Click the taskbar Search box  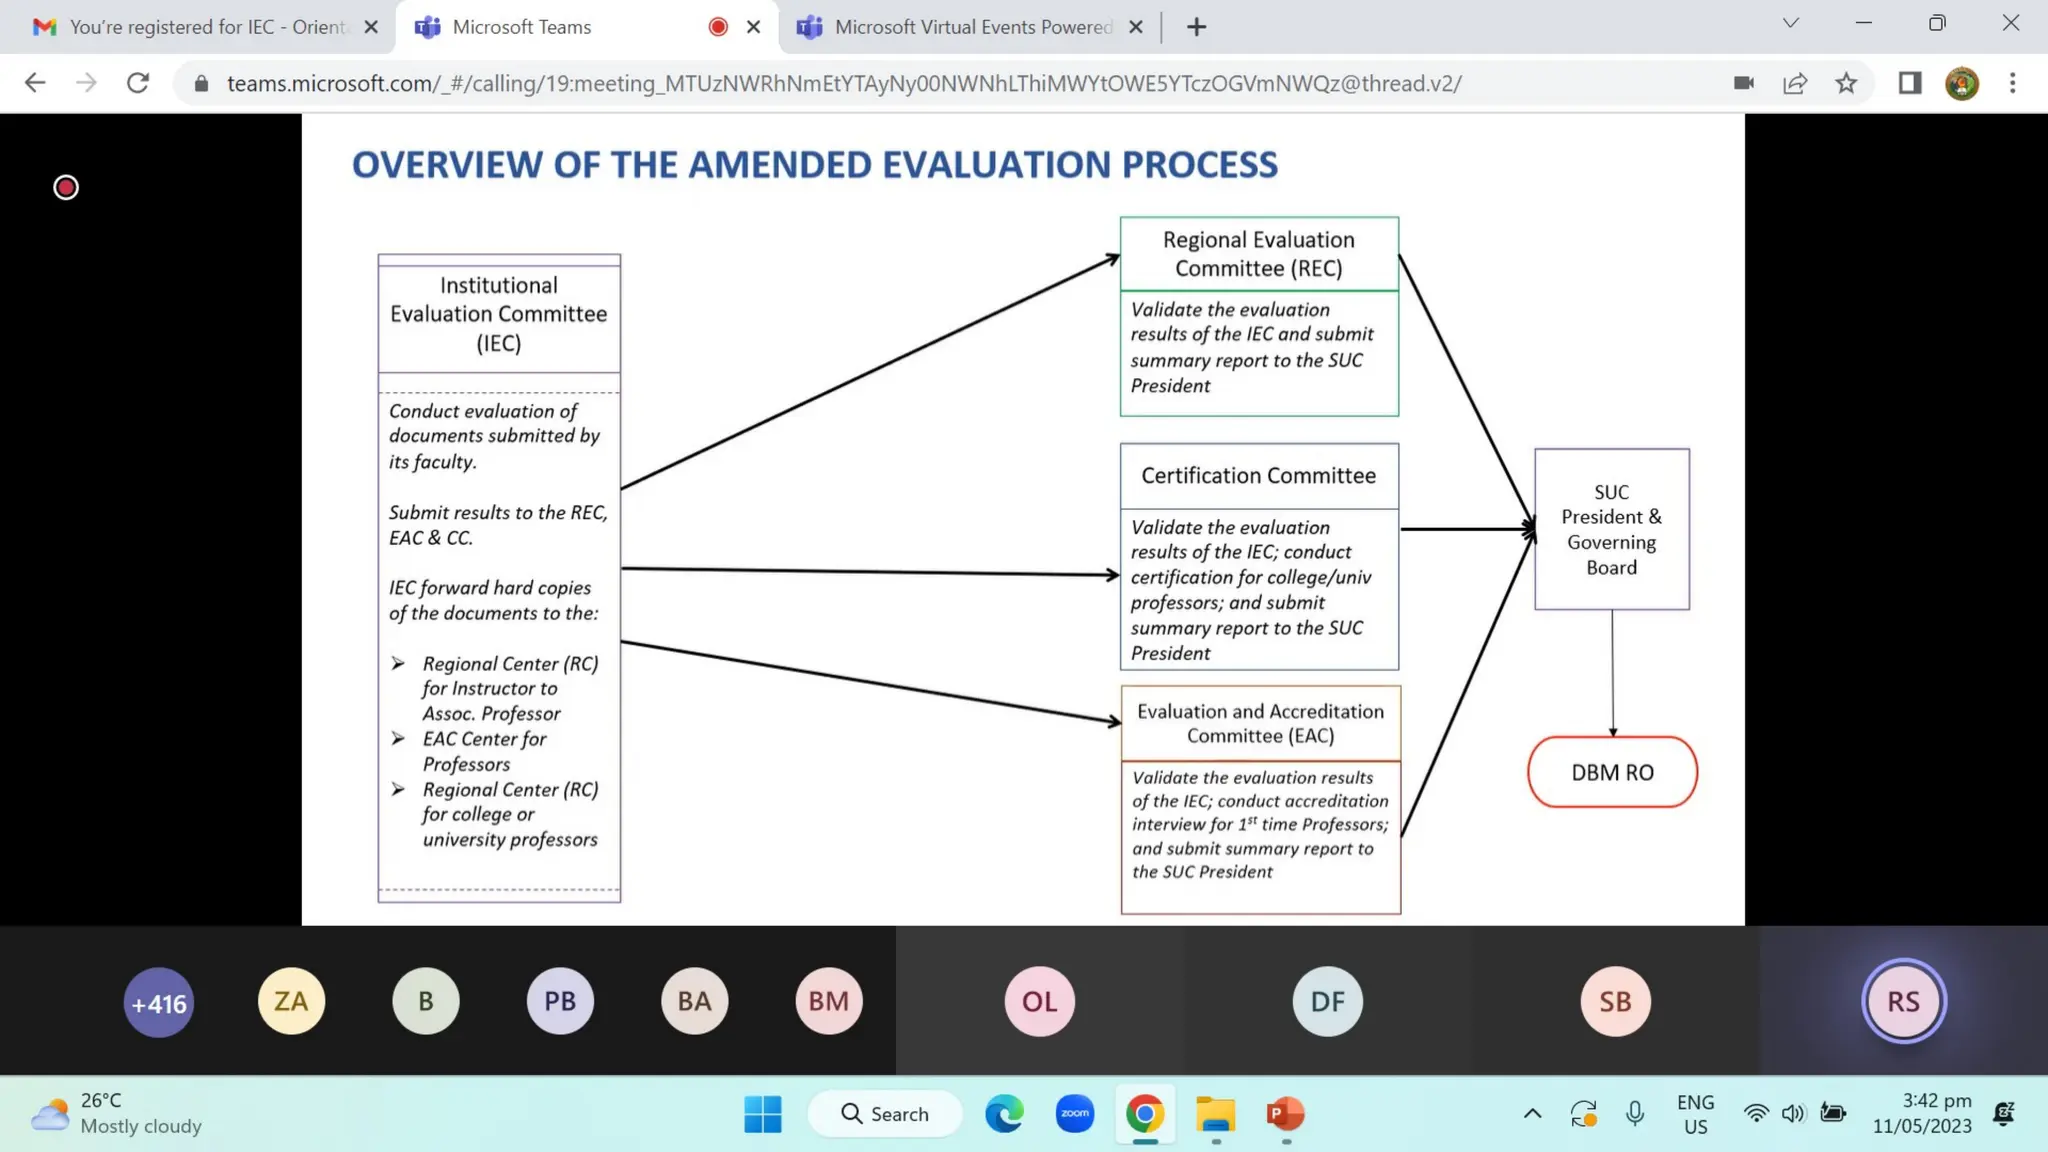[x=886, y=1113]
